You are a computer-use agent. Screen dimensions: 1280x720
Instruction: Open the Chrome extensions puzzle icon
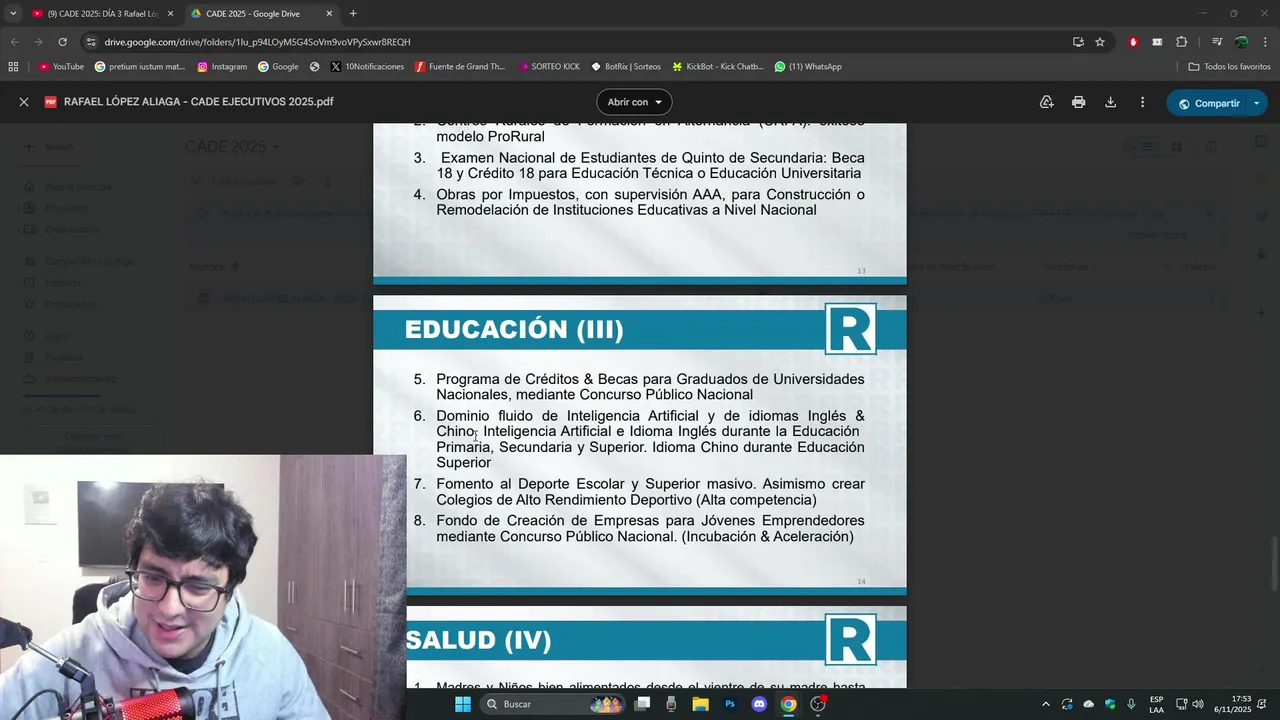(1182, 42)
